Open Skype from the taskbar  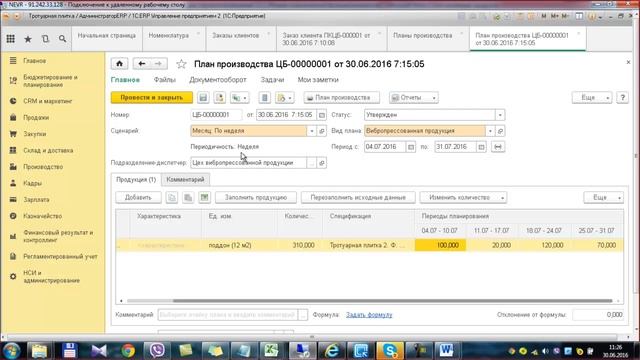pyautogui.click(x=389, y=351)
